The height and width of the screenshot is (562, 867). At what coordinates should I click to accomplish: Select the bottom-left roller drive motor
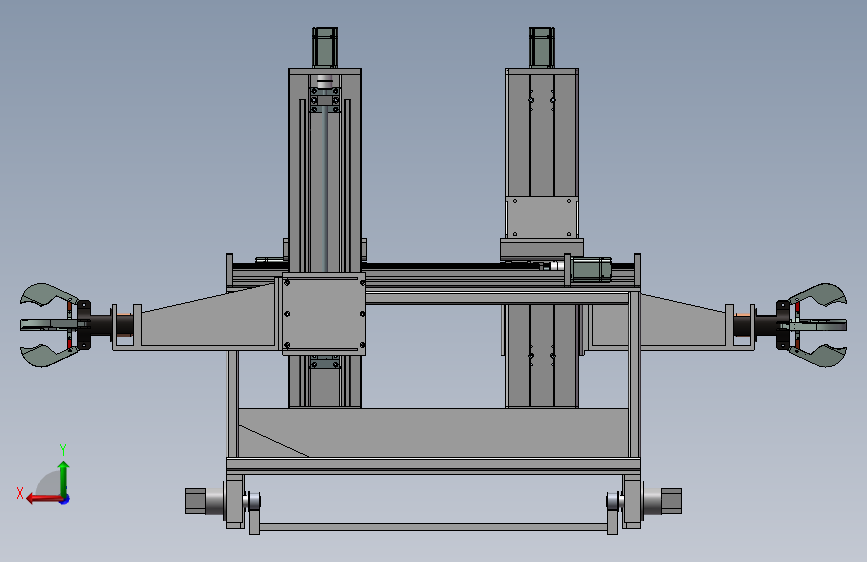pos(205,501)
